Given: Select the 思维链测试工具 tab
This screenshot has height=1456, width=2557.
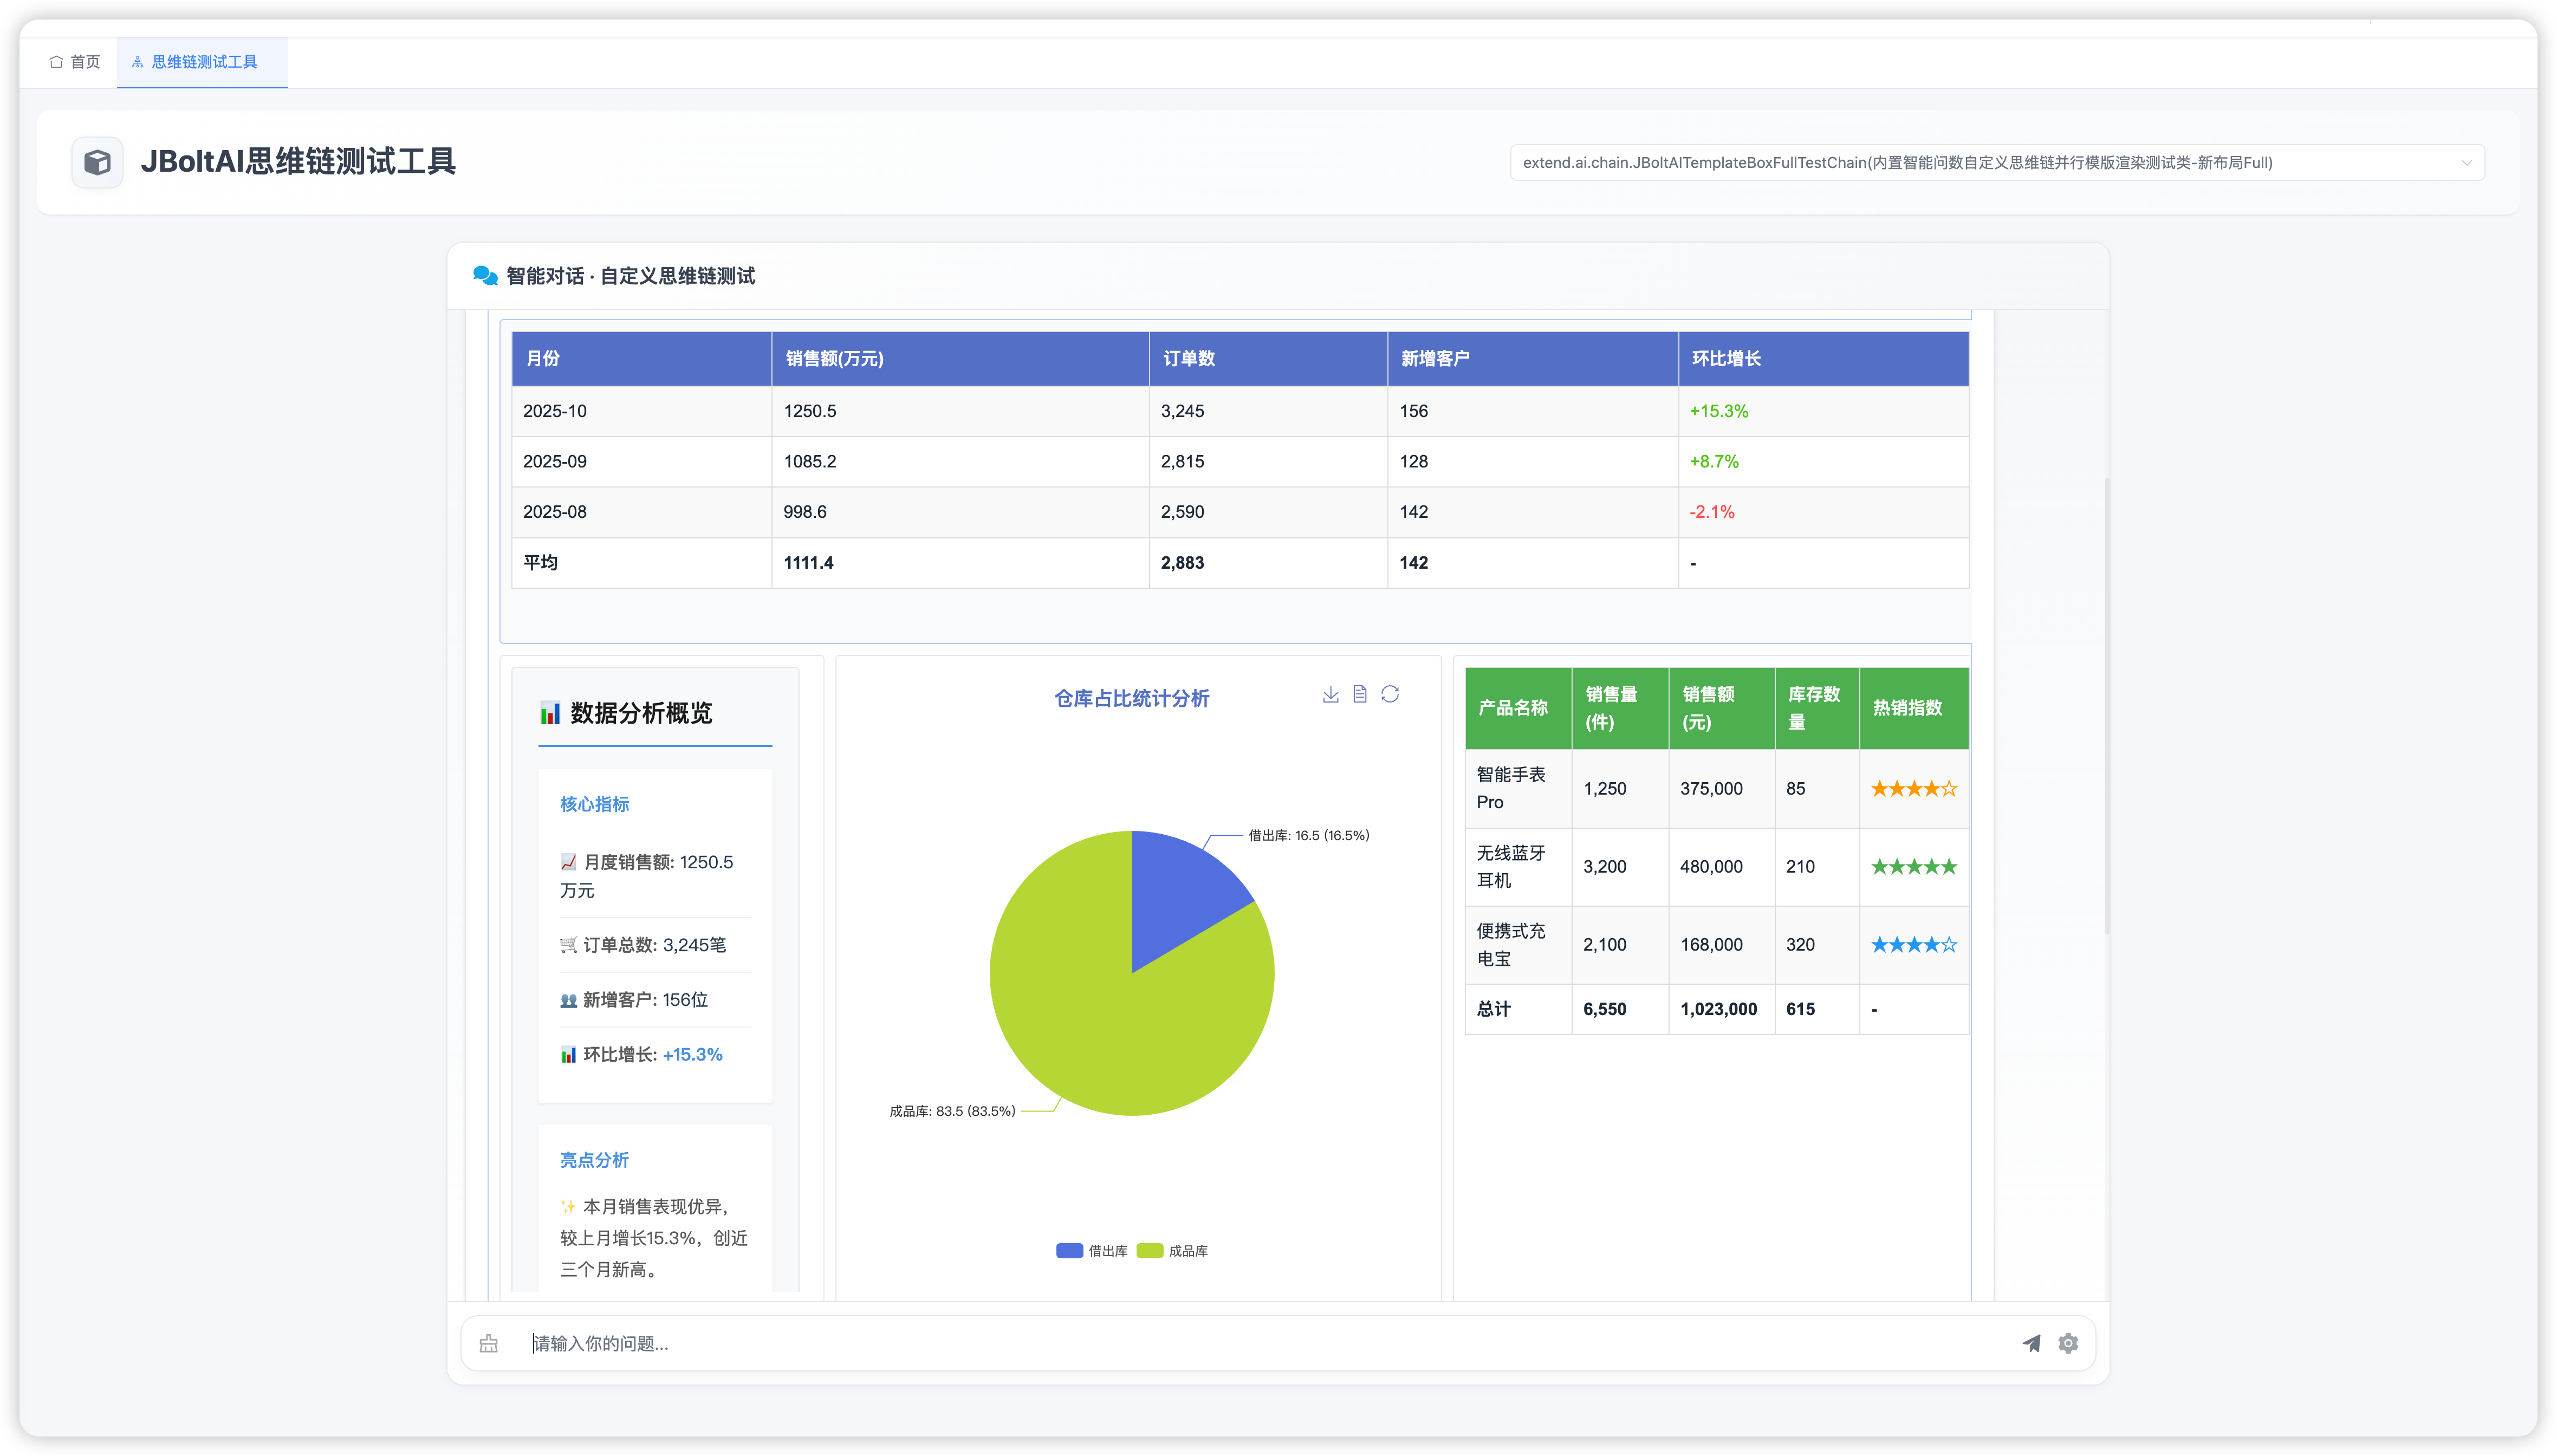Looking at the screenshot, I should pos(203,62).
